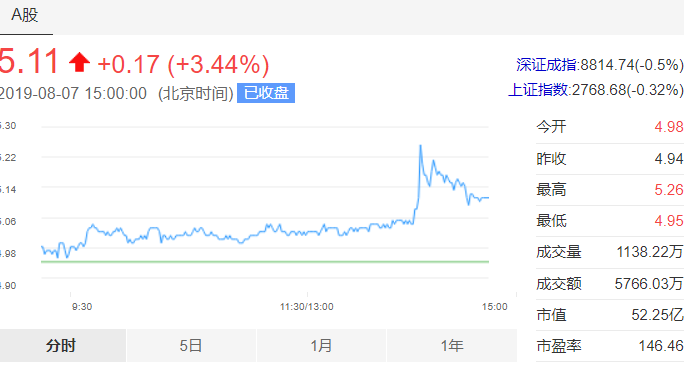Click the 市盈率 value 146.46
This screenshot has height=367, width=690.
coord(661,346)
